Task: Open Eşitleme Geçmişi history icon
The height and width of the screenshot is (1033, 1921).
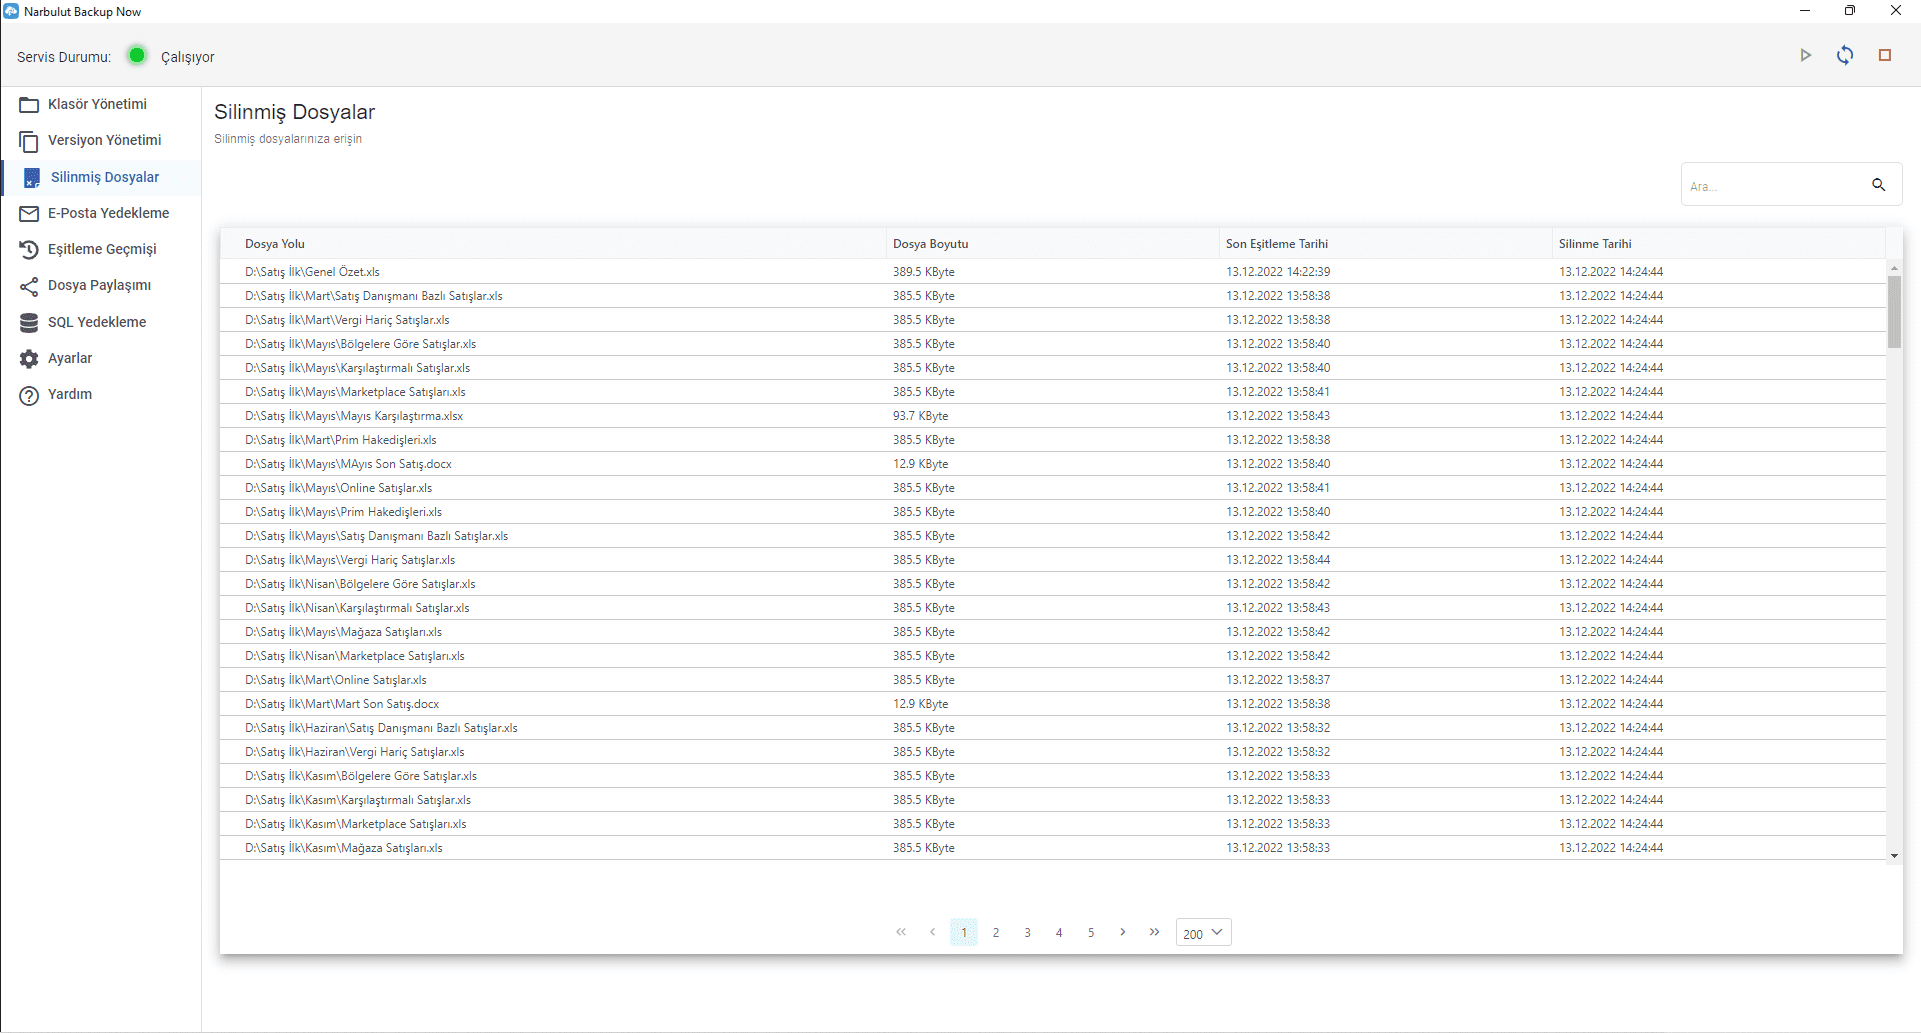Action: (x=29, y=250)
